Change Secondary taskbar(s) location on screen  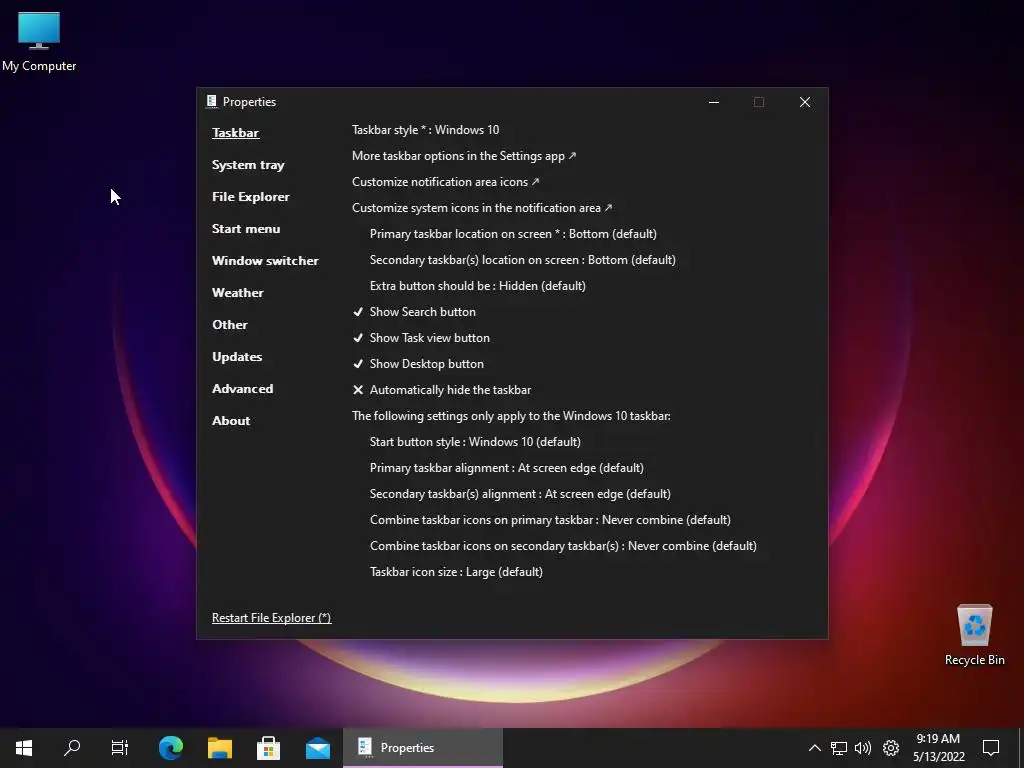522,260
